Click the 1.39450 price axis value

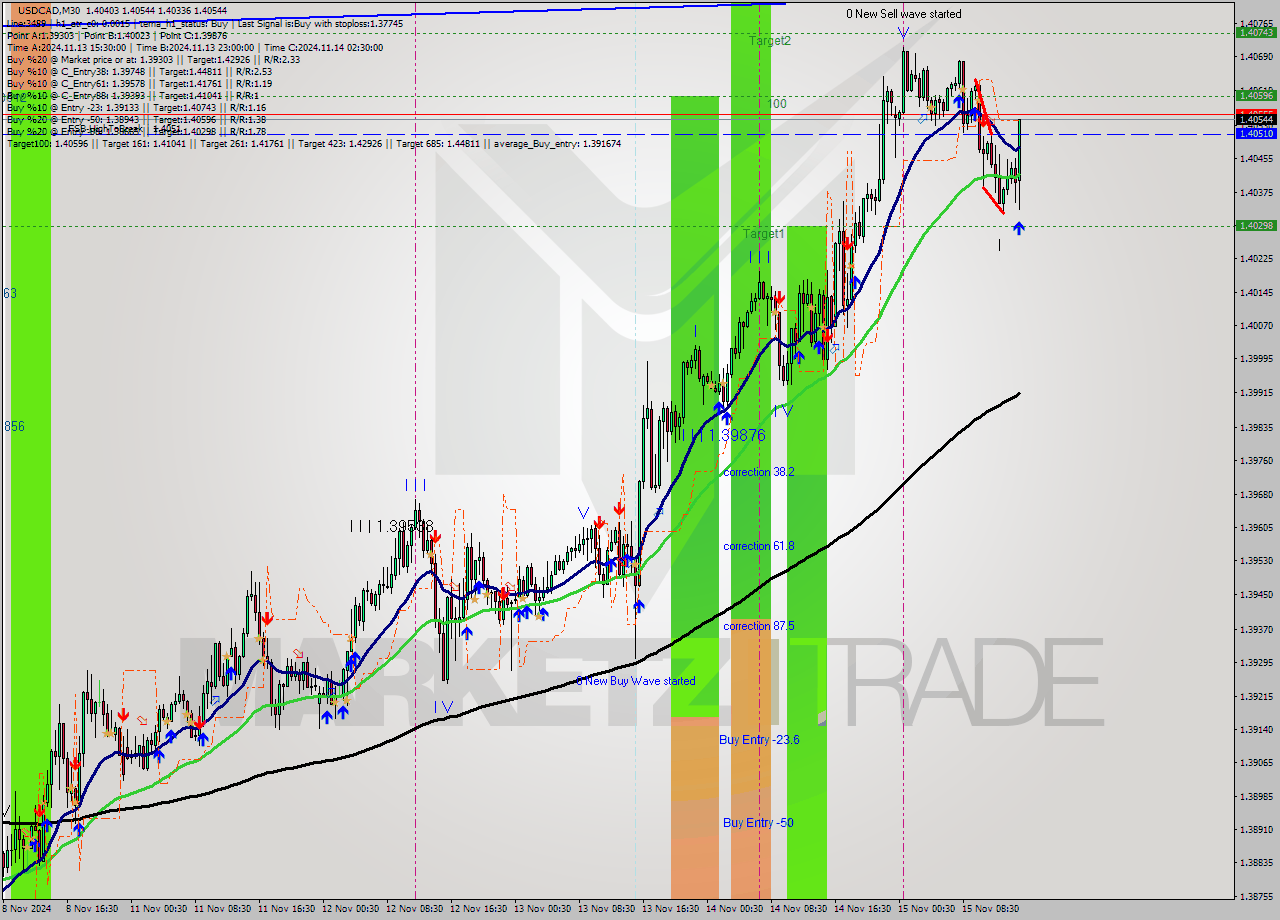1255,594
